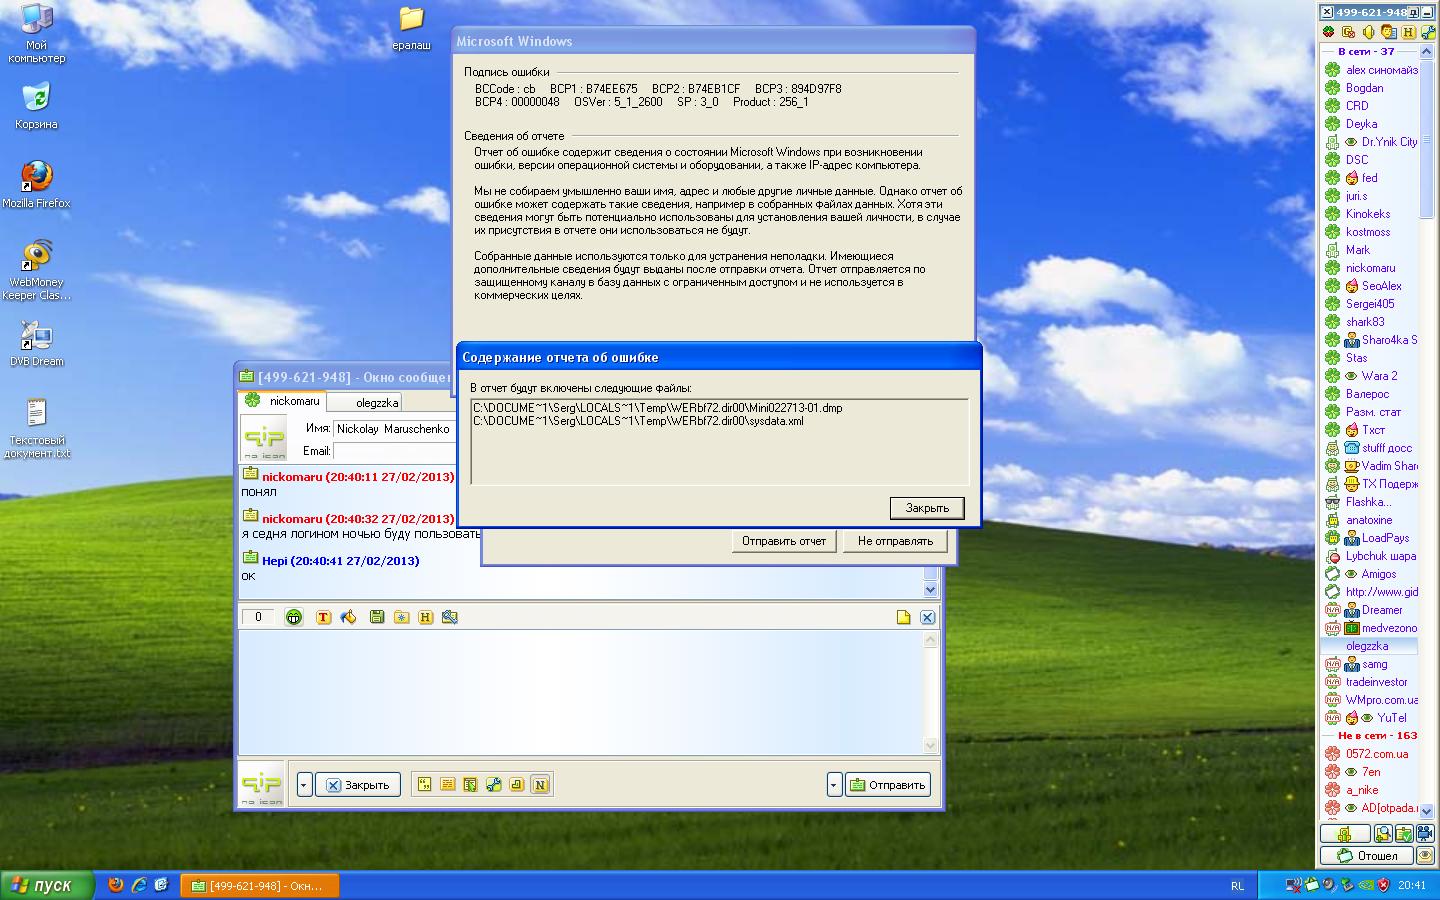Viewport: 1440px width, 900px height.
Task: Select contact Kinokeks in contact list
Action: (1367, 214)
